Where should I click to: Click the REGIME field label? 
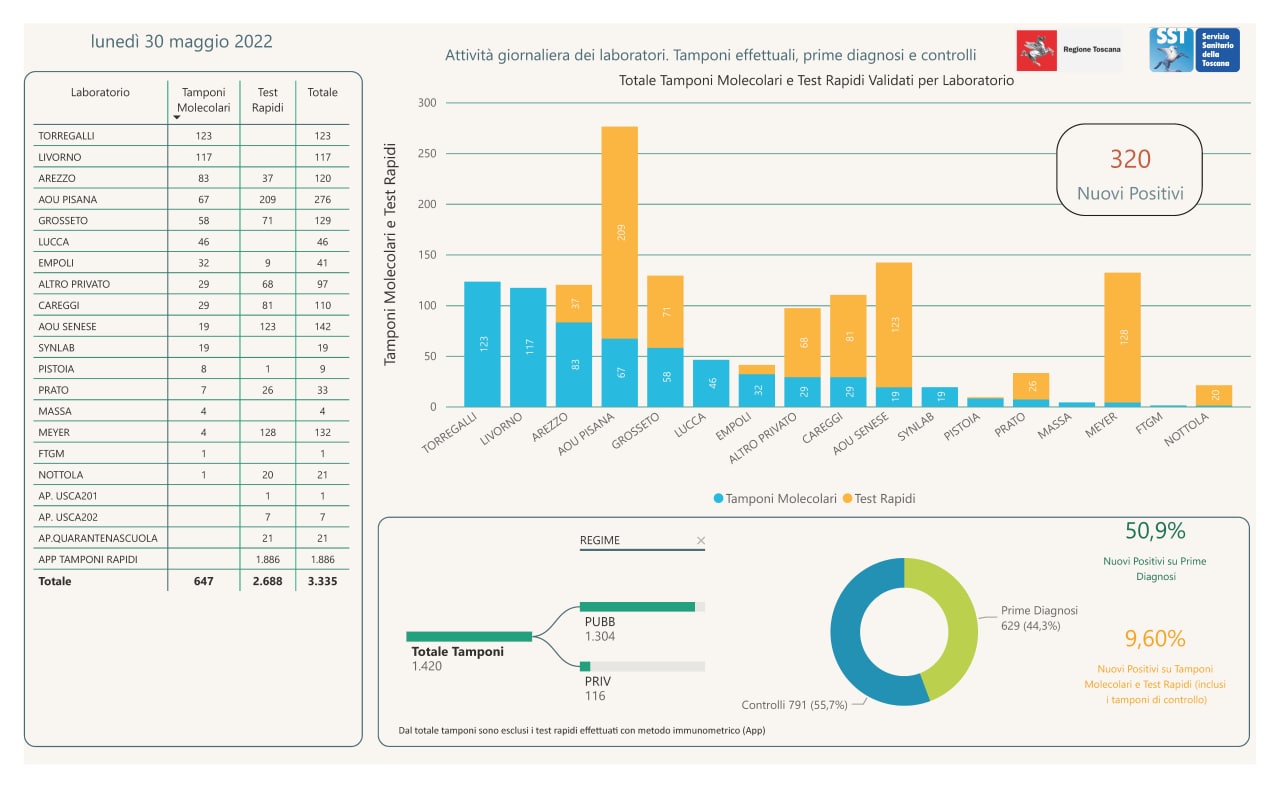[600, 541]
